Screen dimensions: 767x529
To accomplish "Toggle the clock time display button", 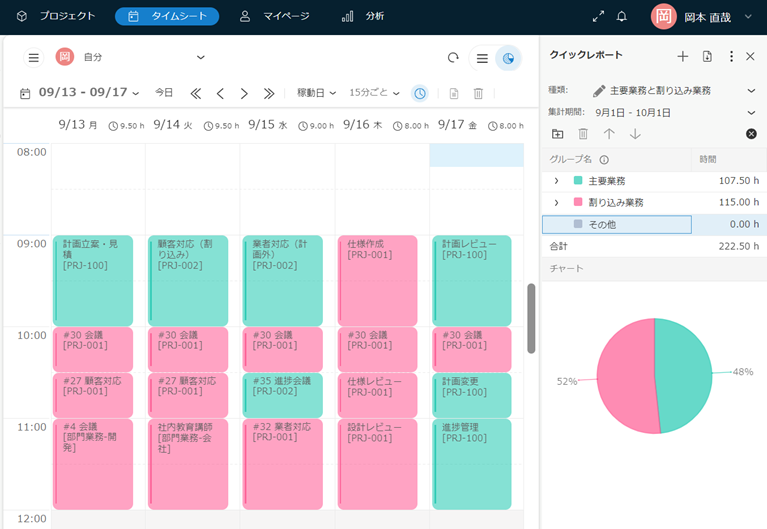I will [420, 93].
